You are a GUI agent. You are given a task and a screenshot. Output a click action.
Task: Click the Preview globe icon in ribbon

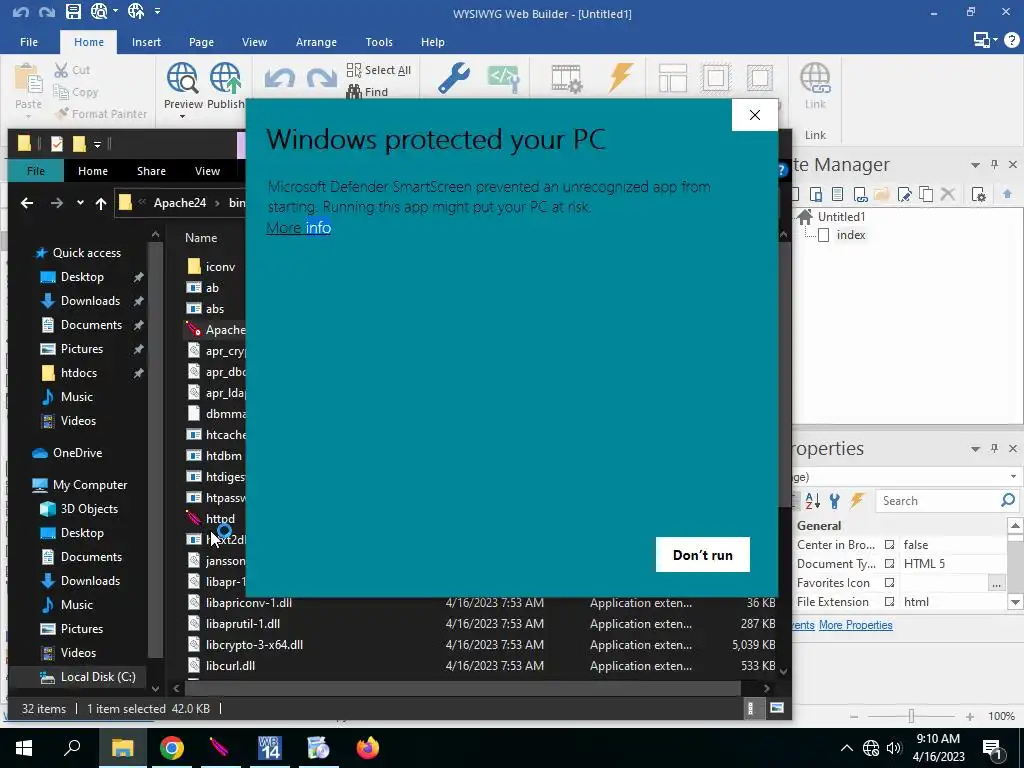182,78
